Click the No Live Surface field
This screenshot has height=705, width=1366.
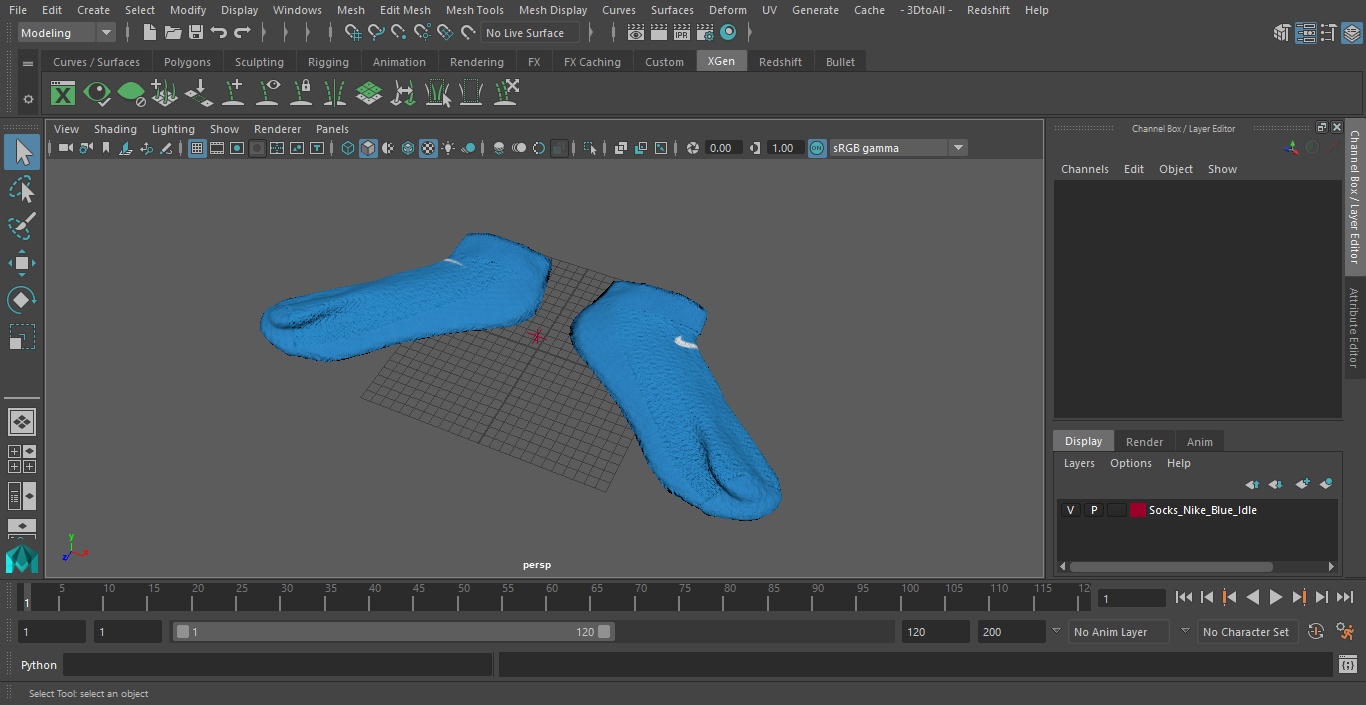point(529,33)
